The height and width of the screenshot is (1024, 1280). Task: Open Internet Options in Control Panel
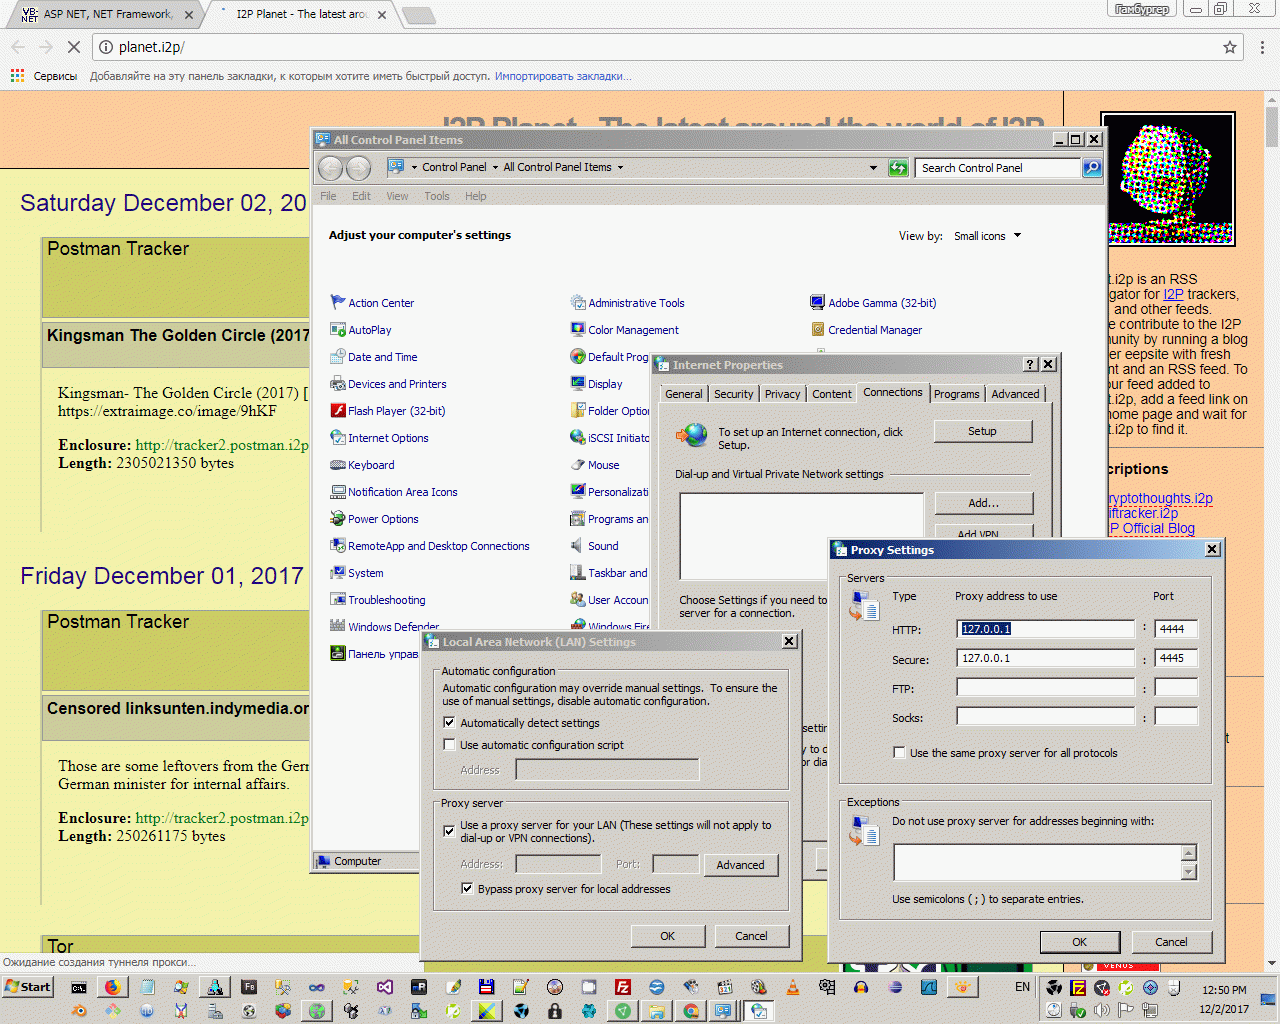click(x=379, y=438)
